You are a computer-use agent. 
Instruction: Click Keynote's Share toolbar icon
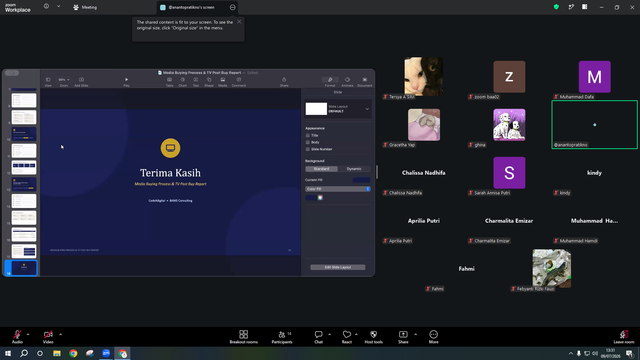(x=284, y=81)
